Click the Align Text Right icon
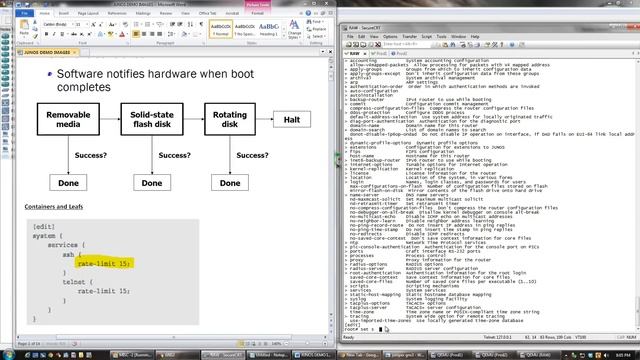 pyautogui.click(x=152, y=34)
